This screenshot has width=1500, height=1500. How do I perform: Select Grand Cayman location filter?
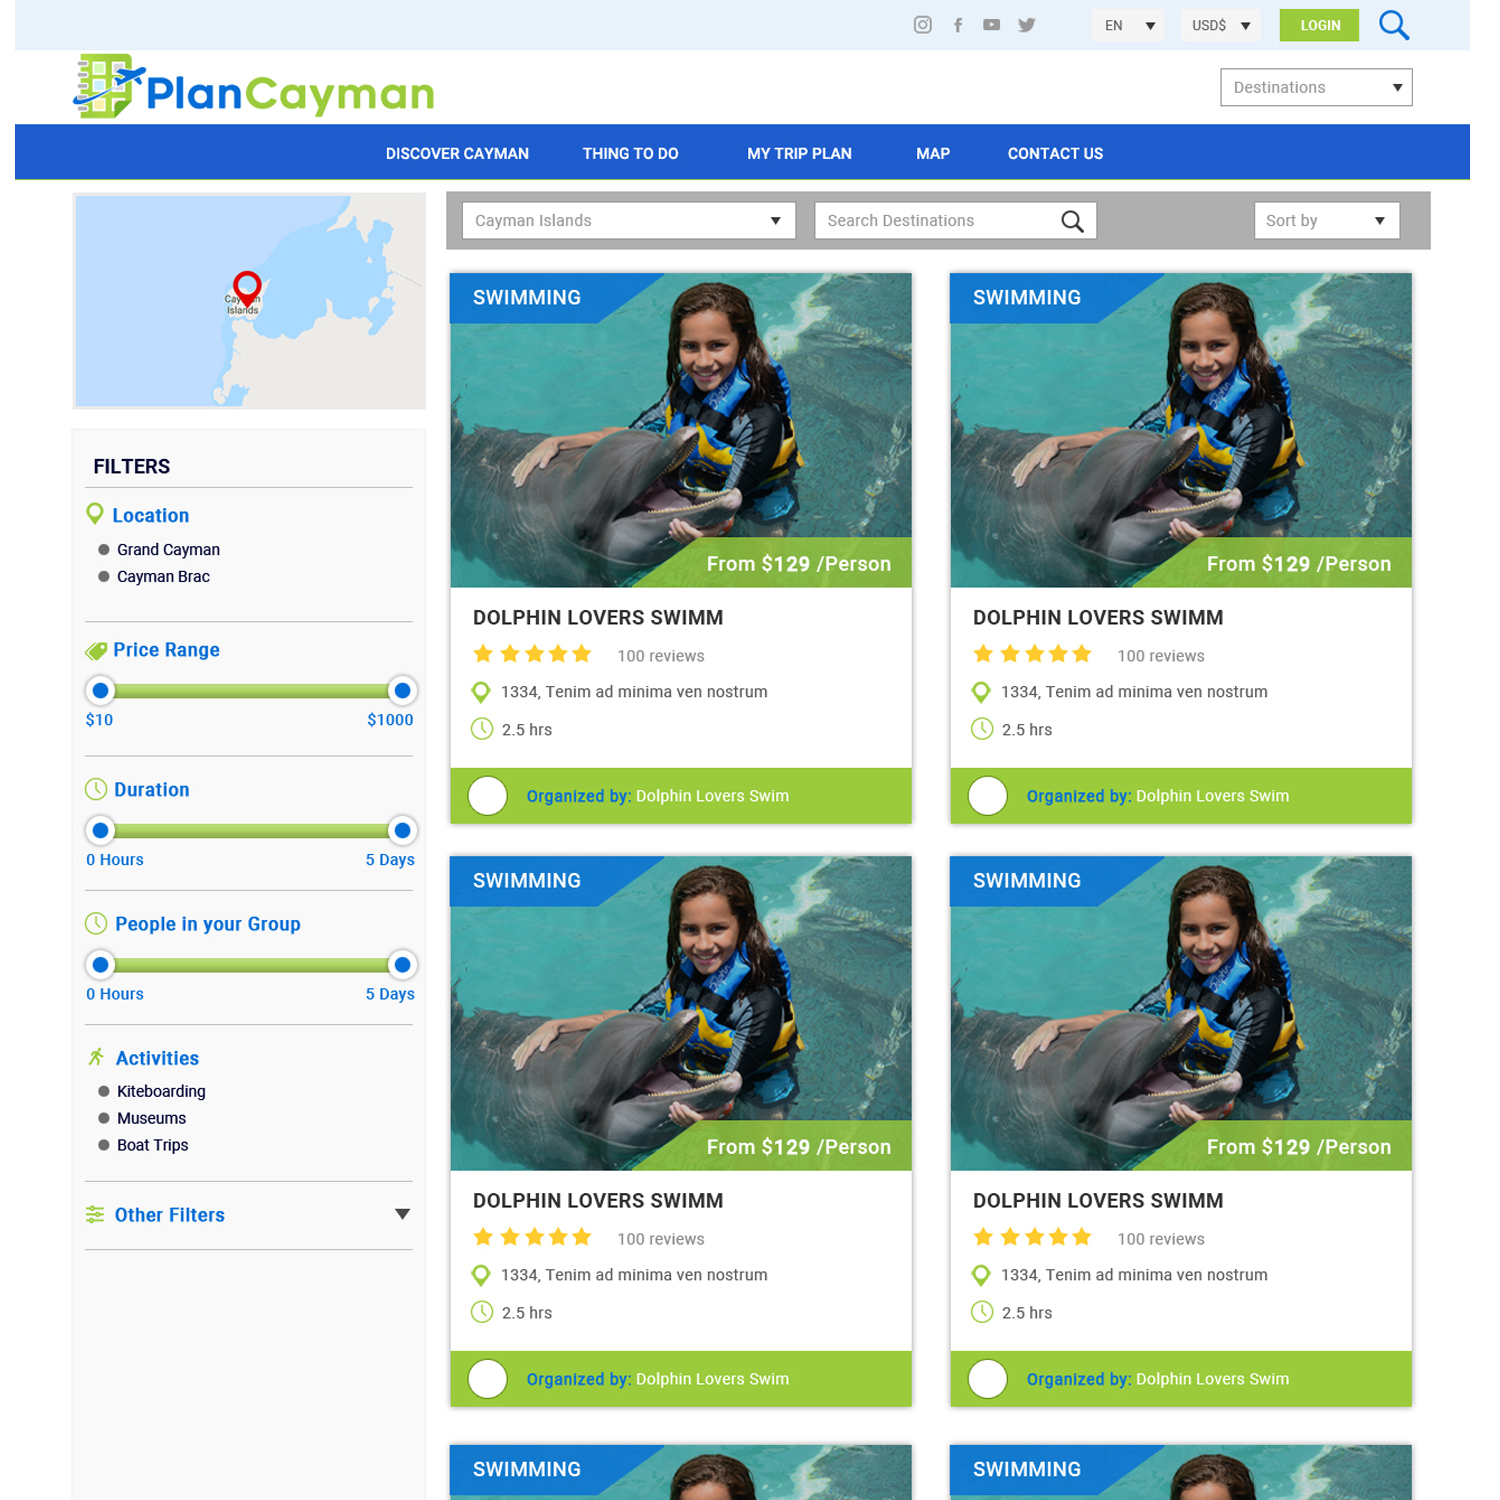159,549
